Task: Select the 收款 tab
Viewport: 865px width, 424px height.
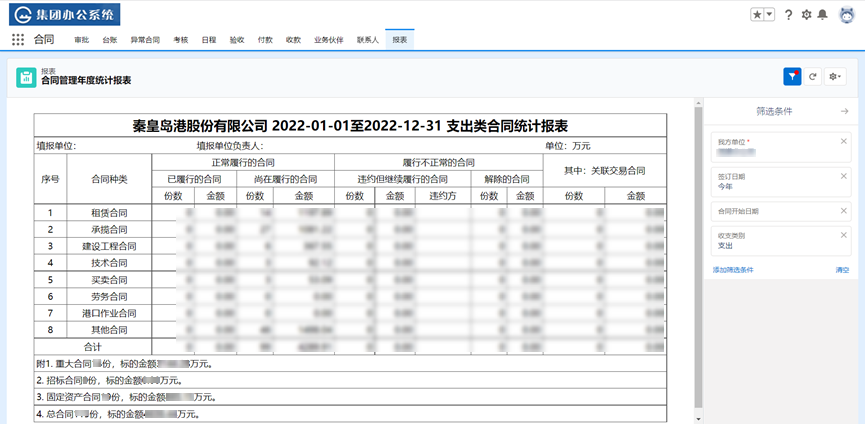Action: [293, 40]
